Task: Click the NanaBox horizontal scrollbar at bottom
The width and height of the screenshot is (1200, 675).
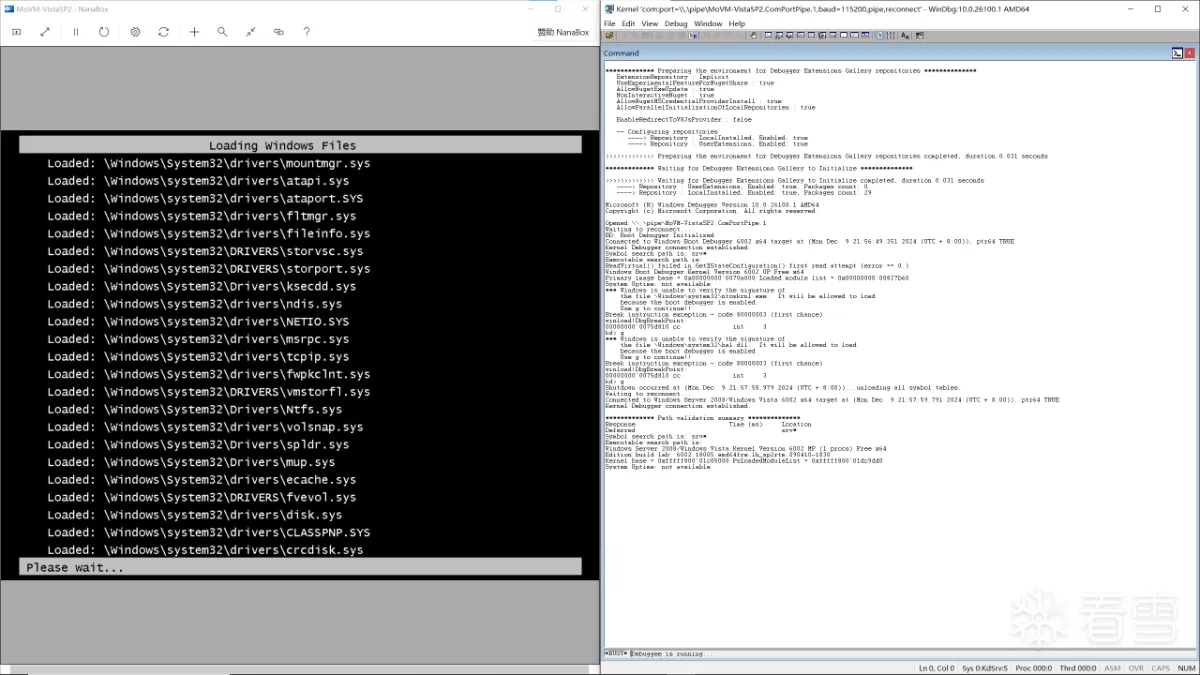Action: tap(300, 669)
